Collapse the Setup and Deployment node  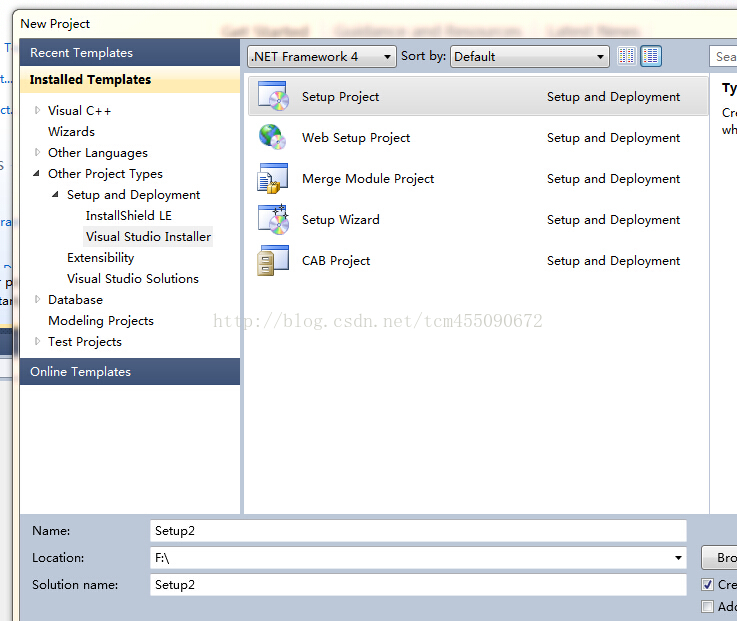pyautogui.click(x=55, y=194)
